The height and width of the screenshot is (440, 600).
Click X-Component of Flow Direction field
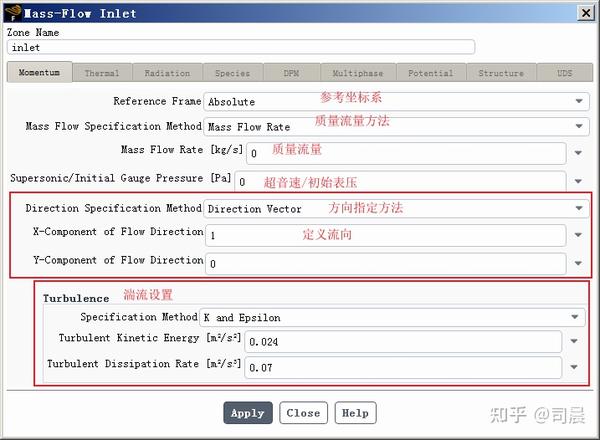tap(386, 235)
